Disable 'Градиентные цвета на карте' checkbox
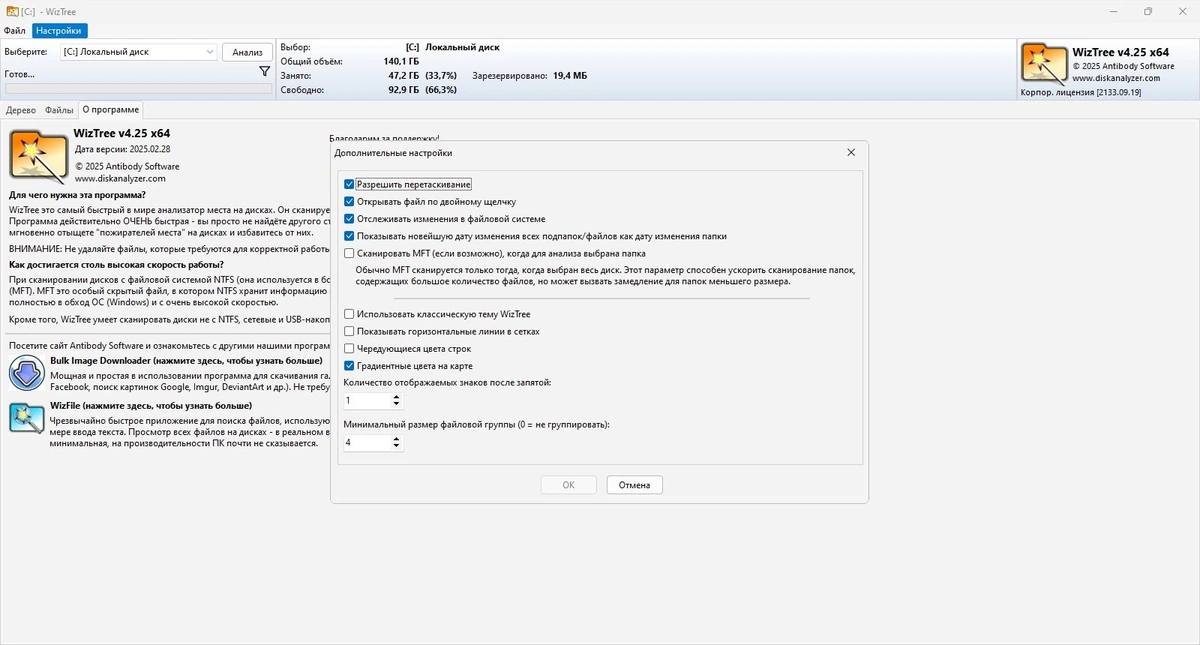The image size is (1200, 645). (349, 366)
